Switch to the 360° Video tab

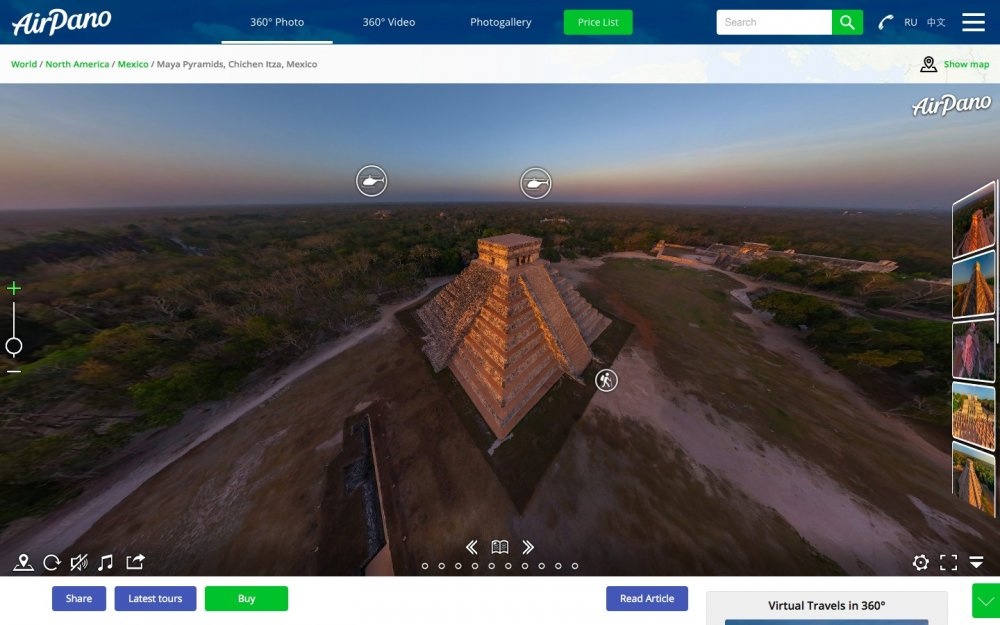coord(388,22)
